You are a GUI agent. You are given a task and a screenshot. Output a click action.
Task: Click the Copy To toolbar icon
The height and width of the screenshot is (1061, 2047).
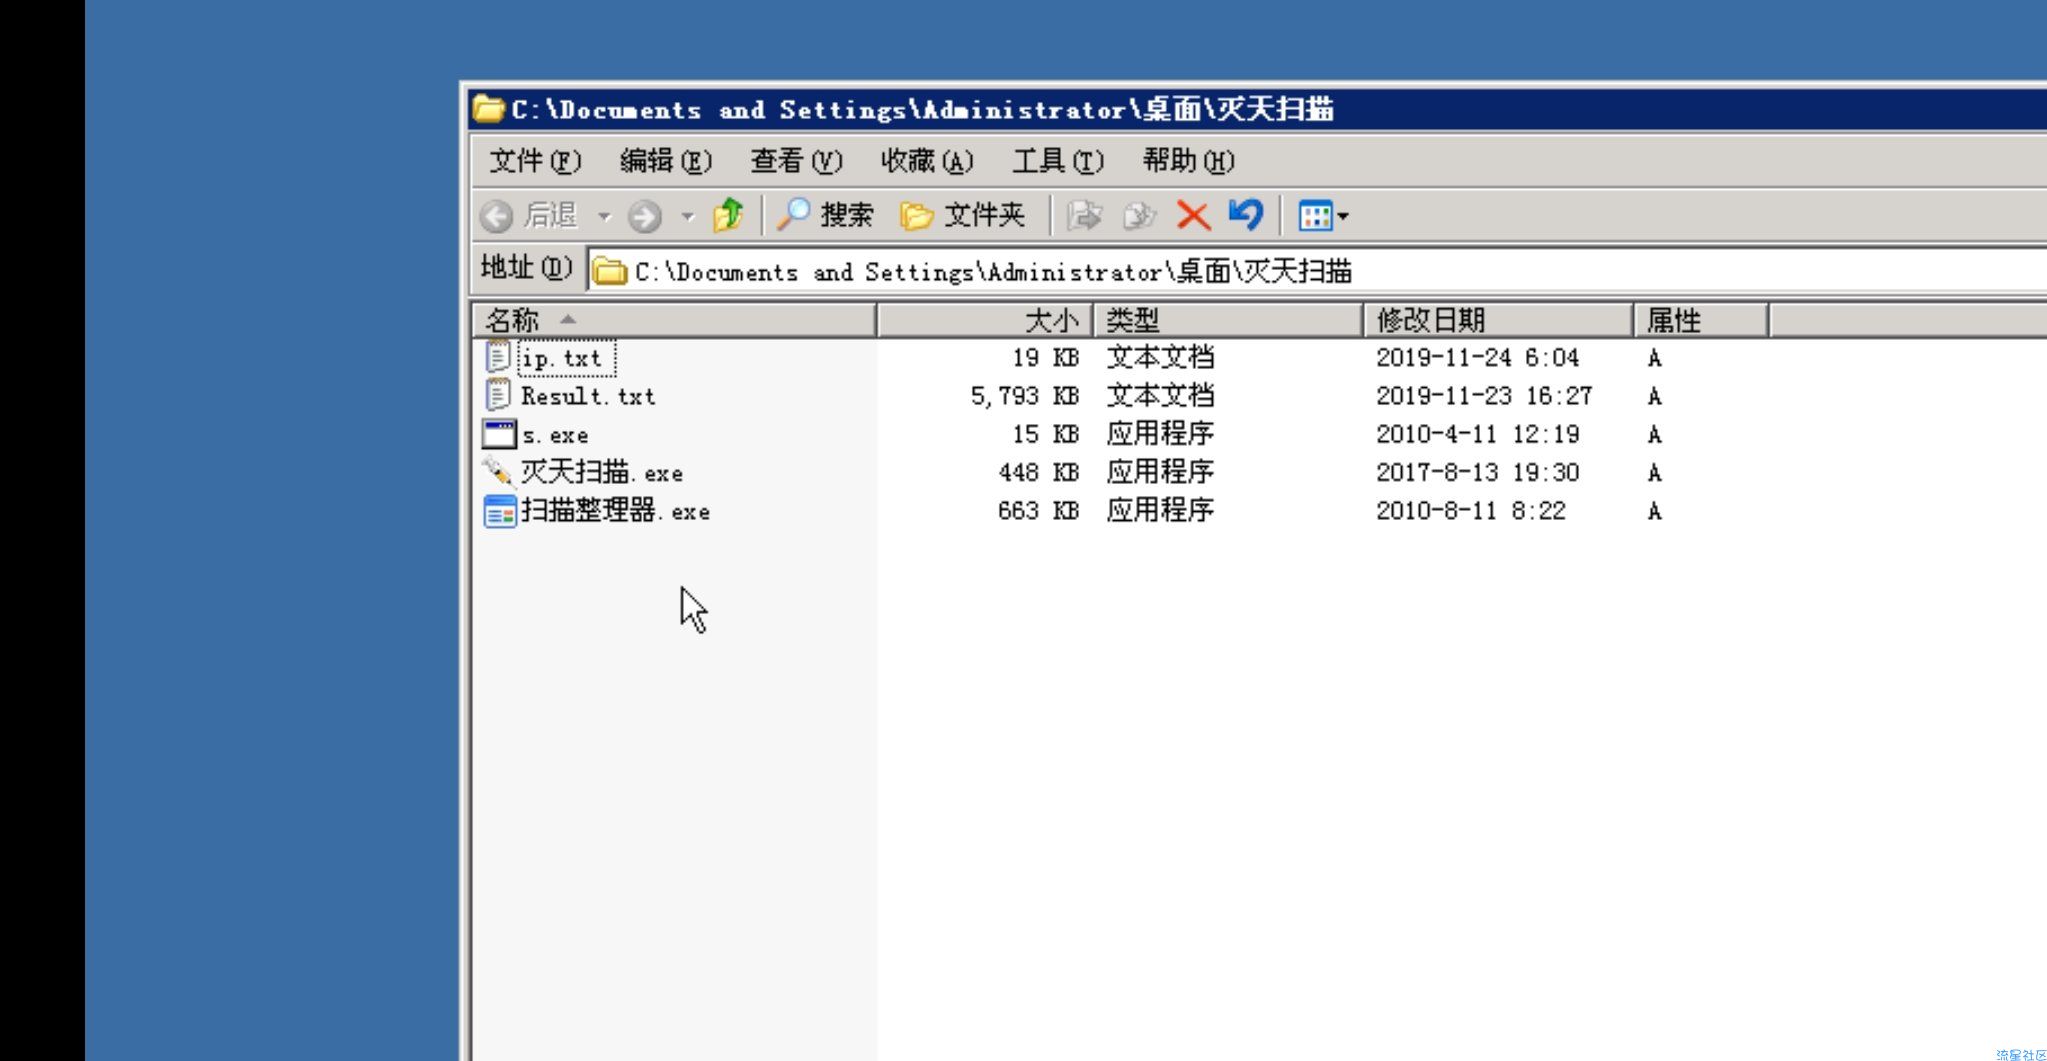pos(1139,215)
